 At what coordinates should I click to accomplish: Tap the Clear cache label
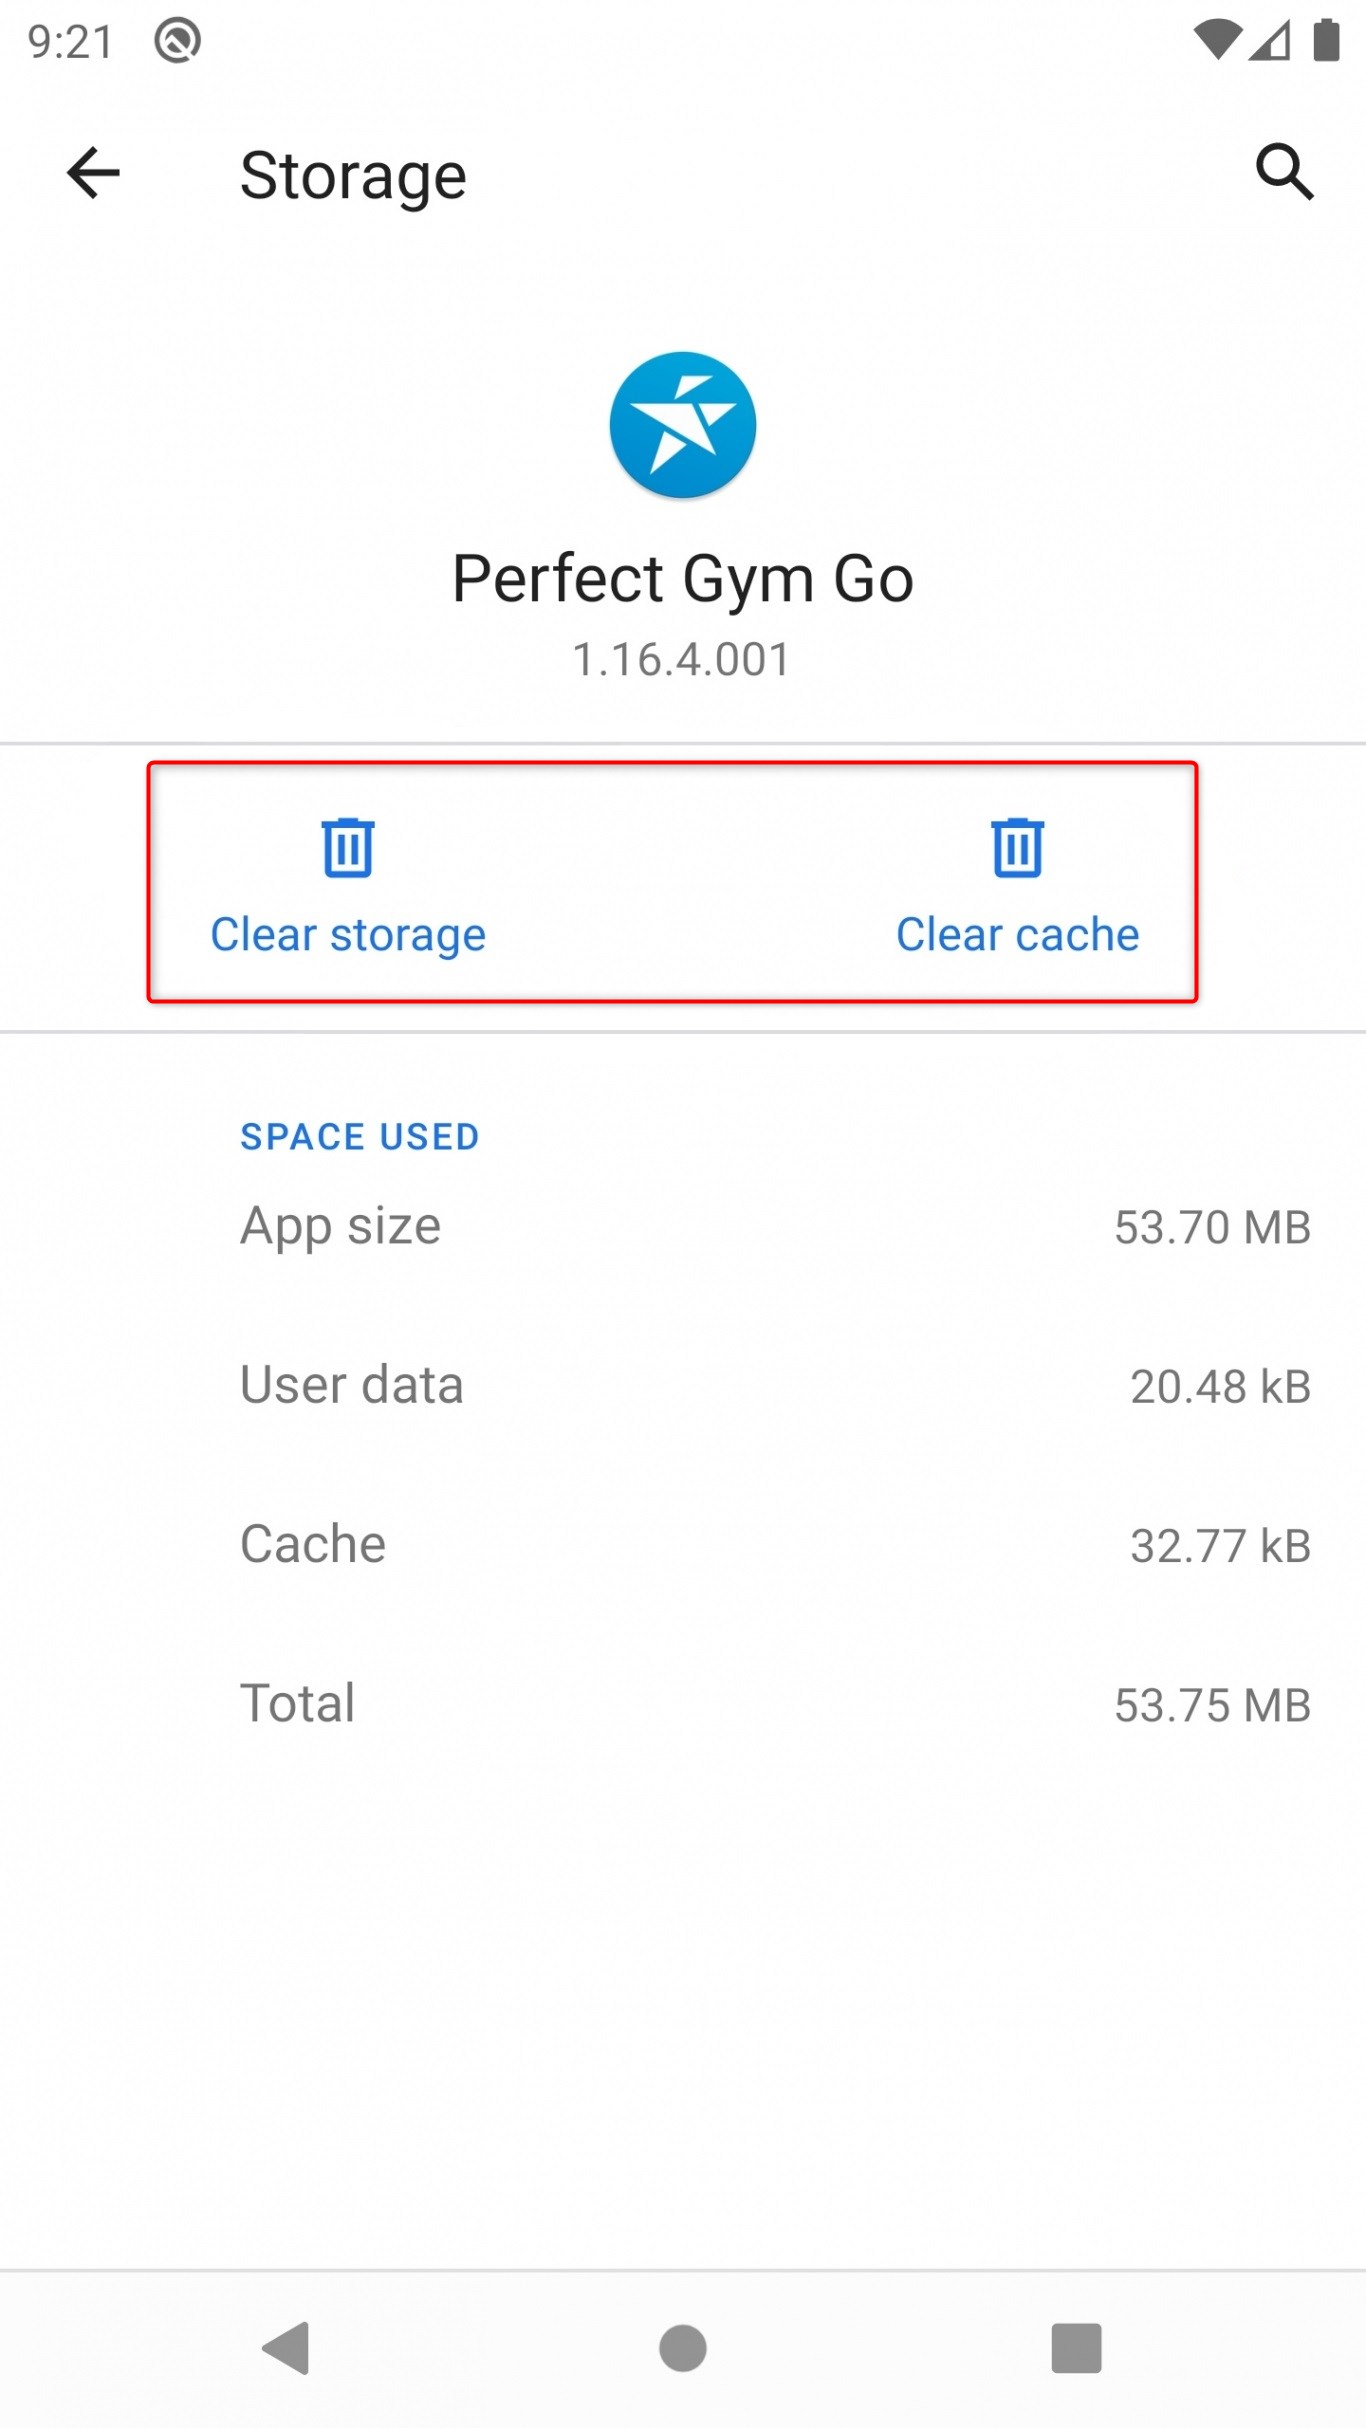[1017, 935]
